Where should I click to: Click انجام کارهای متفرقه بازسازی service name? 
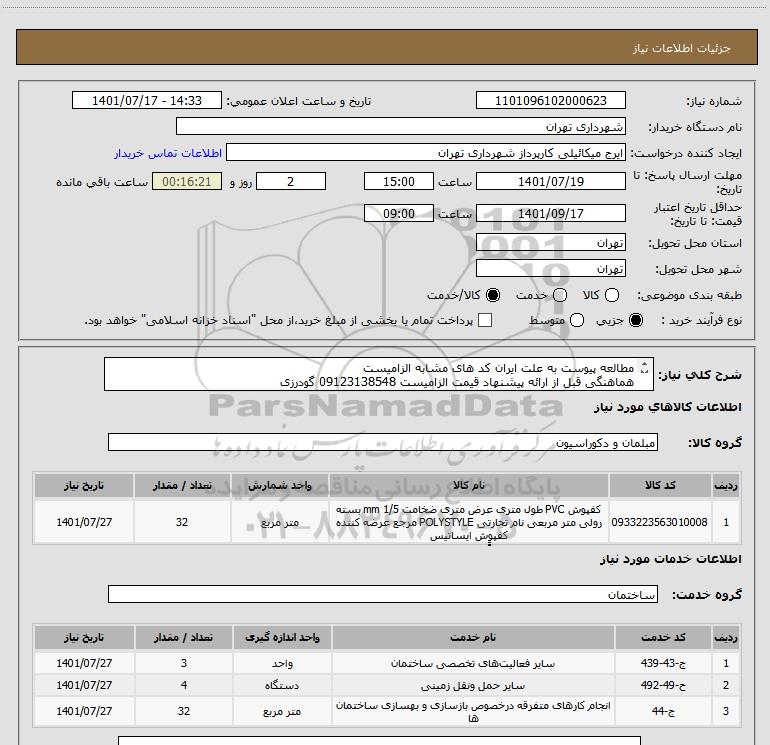472,711
